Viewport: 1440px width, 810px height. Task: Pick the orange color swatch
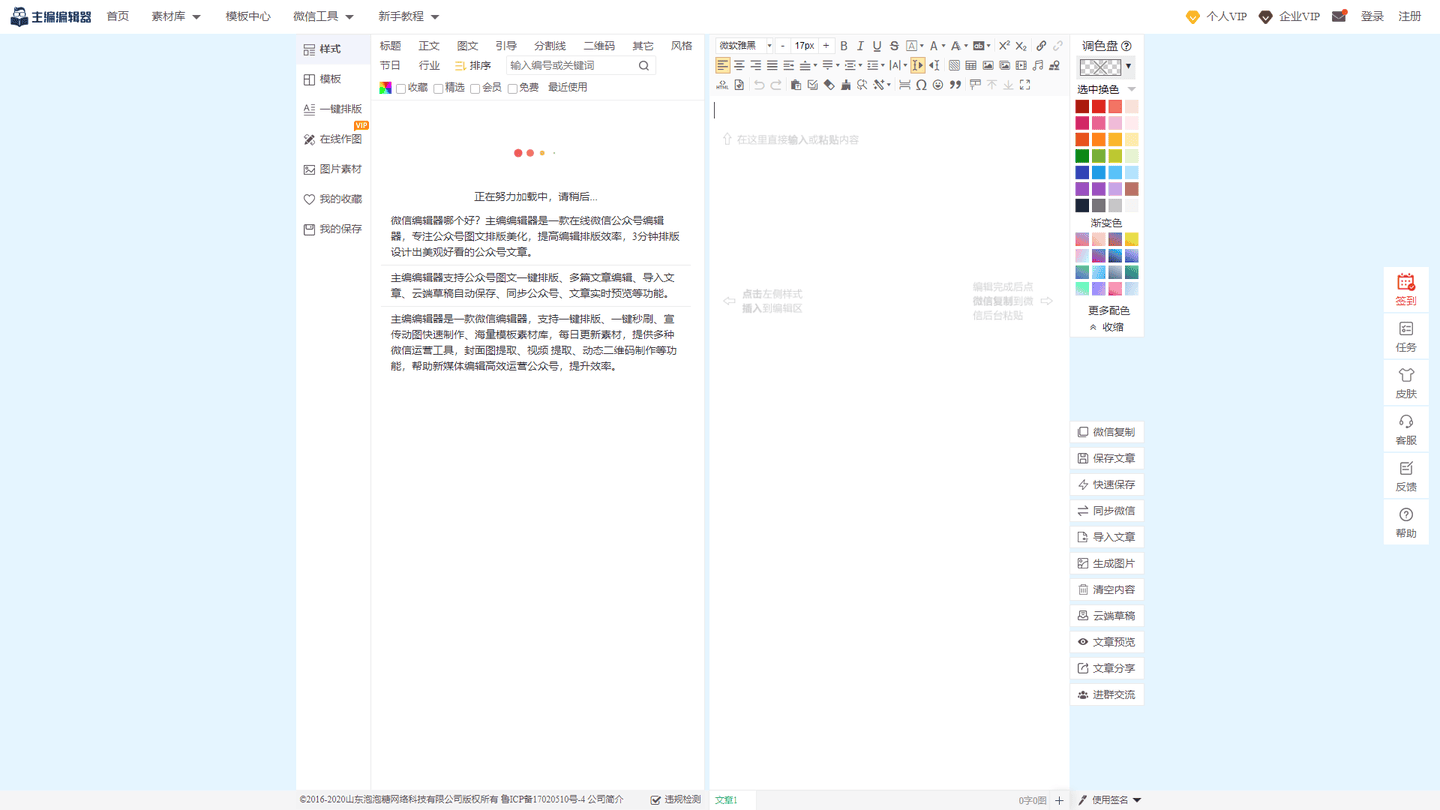(x=1098, y=140)
